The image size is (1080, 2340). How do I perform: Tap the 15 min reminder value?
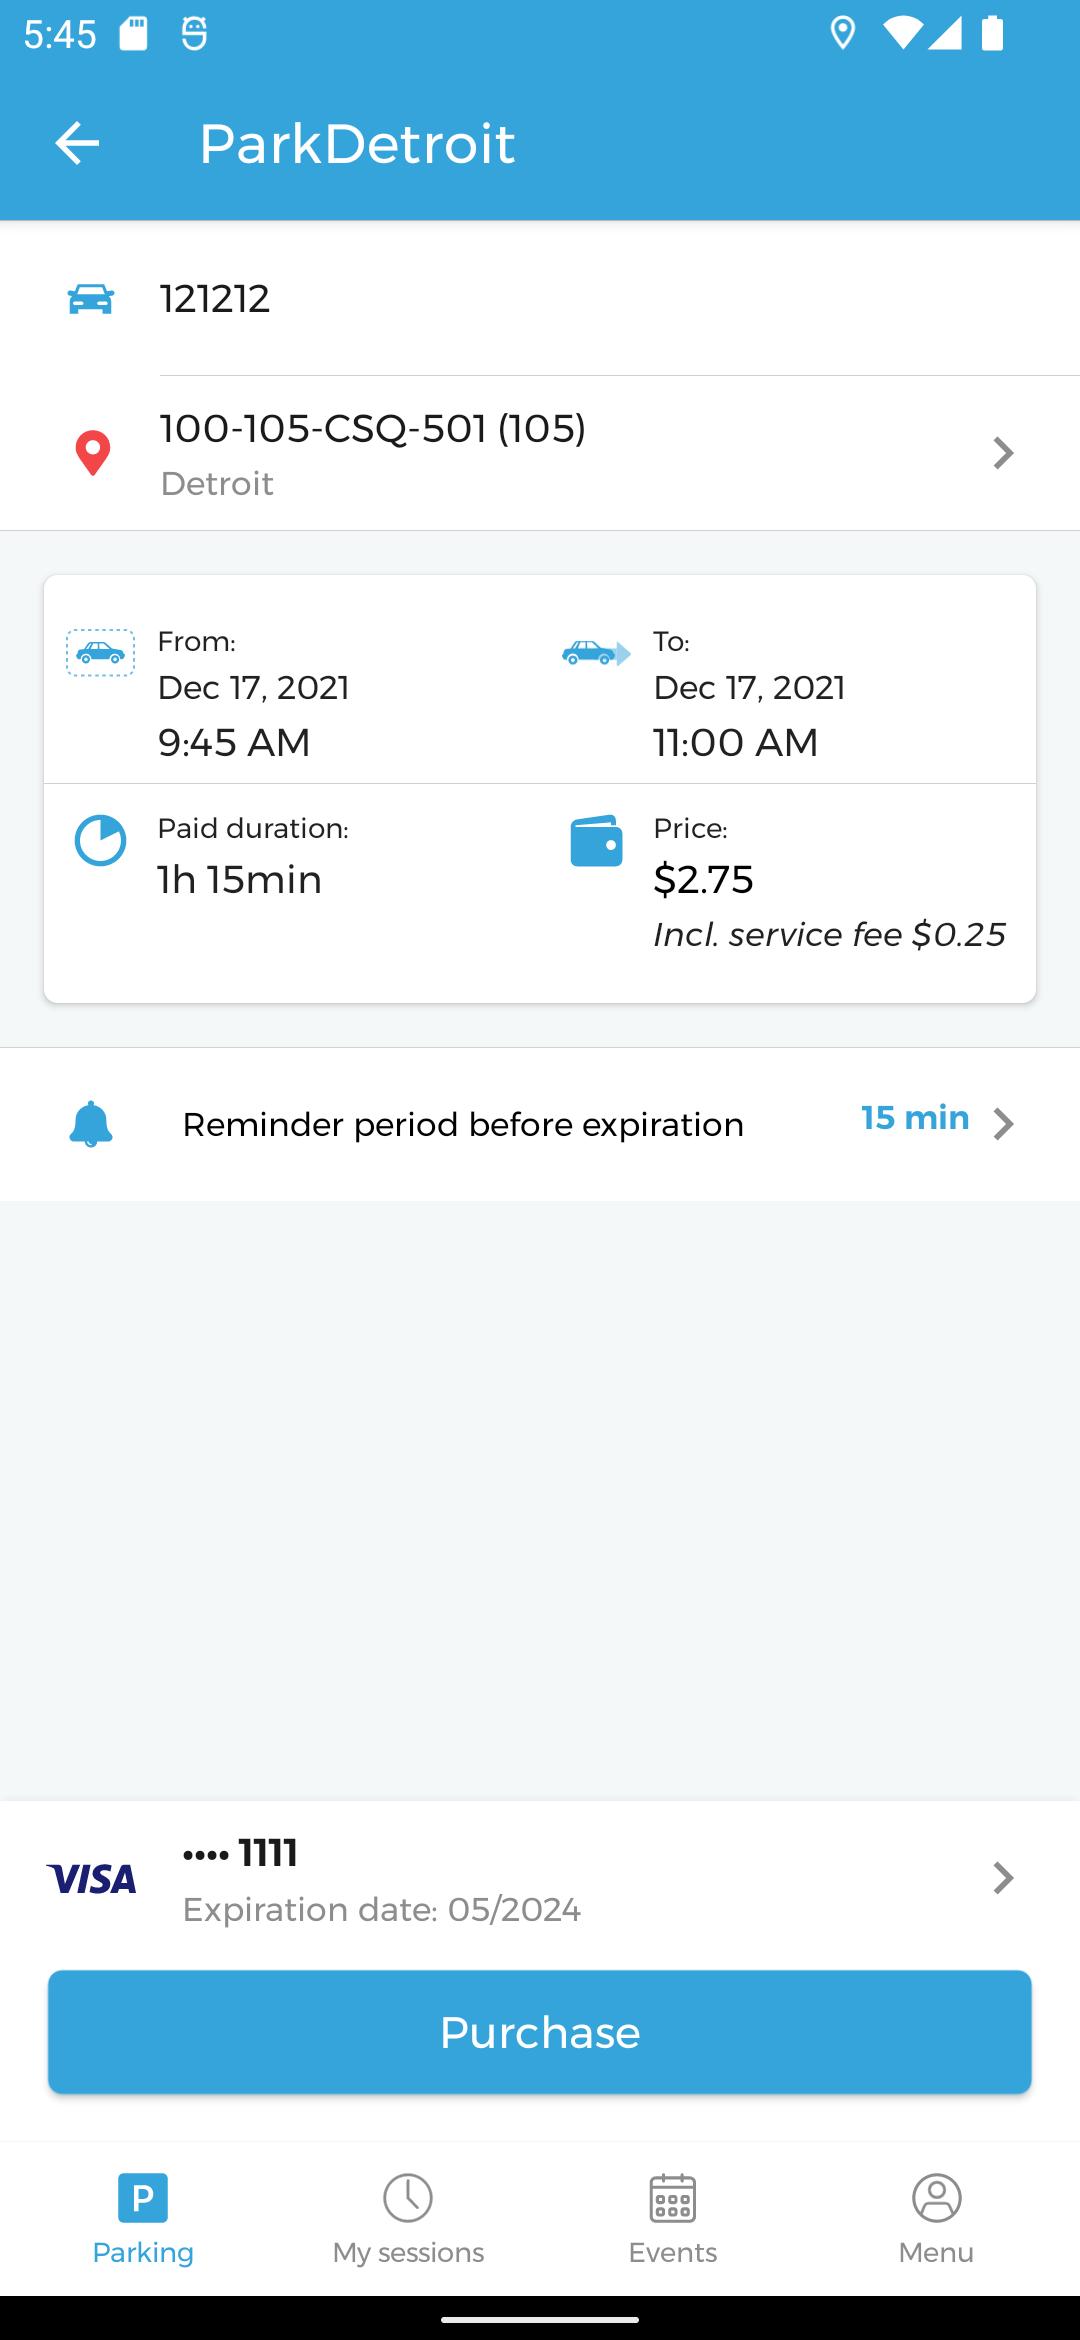tap(915, 1118)
